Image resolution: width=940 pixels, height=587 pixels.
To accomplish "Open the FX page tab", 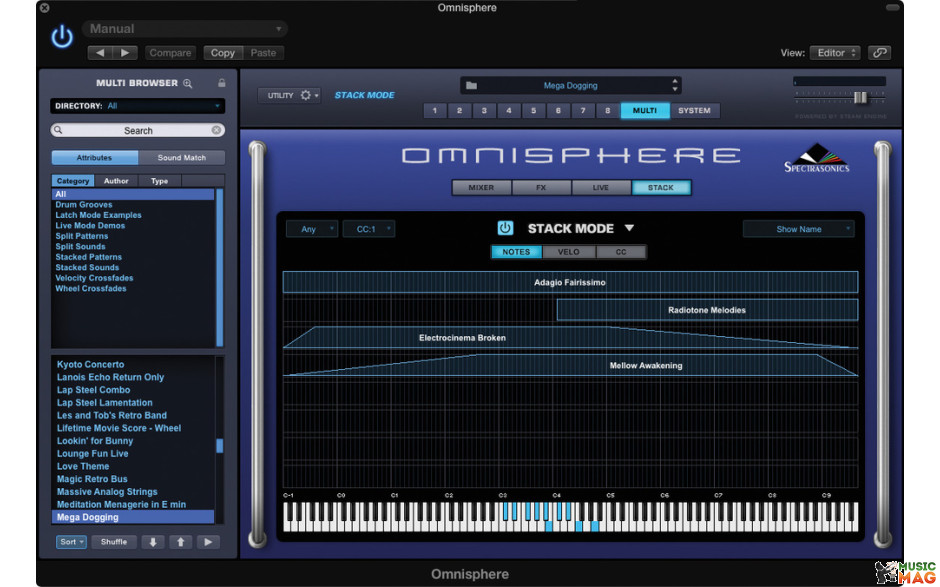I will [x=541, y=188].
